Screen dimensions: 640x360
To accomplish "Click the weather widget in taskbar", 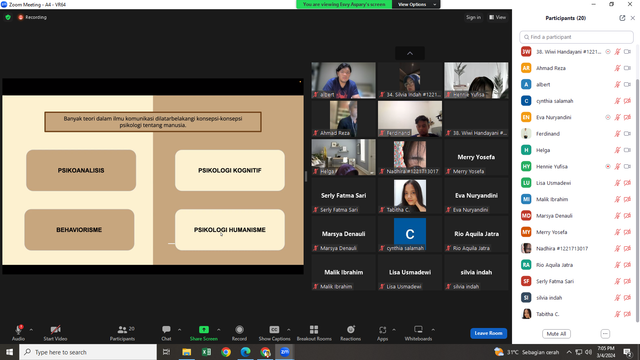I will tap(526, 352).
